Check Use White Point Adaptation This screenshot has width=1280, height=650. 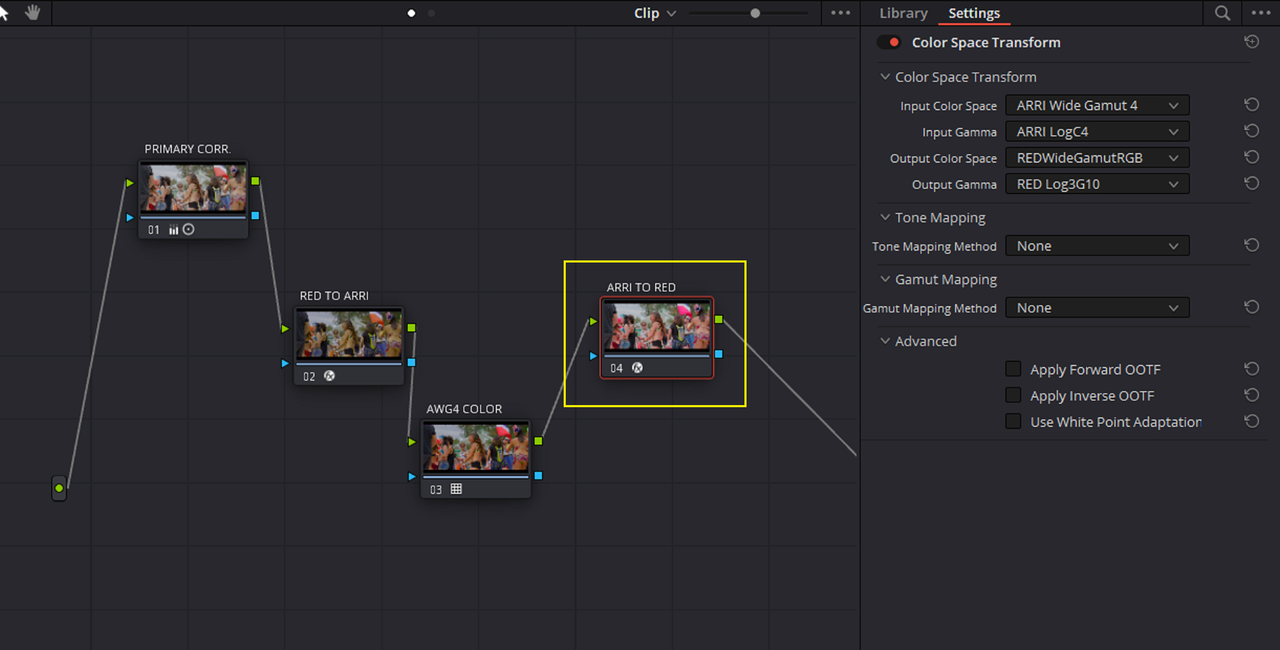(x=1013, y=421)
